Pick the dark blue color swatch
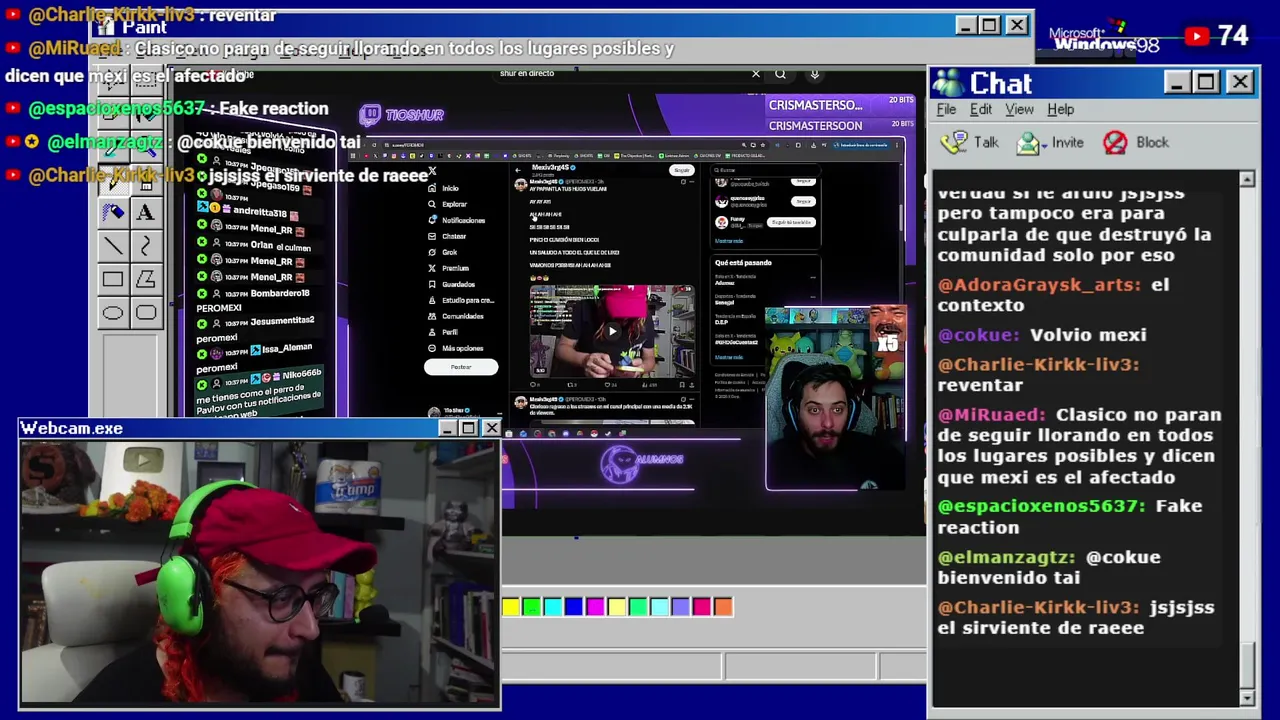 coord(574,607)
